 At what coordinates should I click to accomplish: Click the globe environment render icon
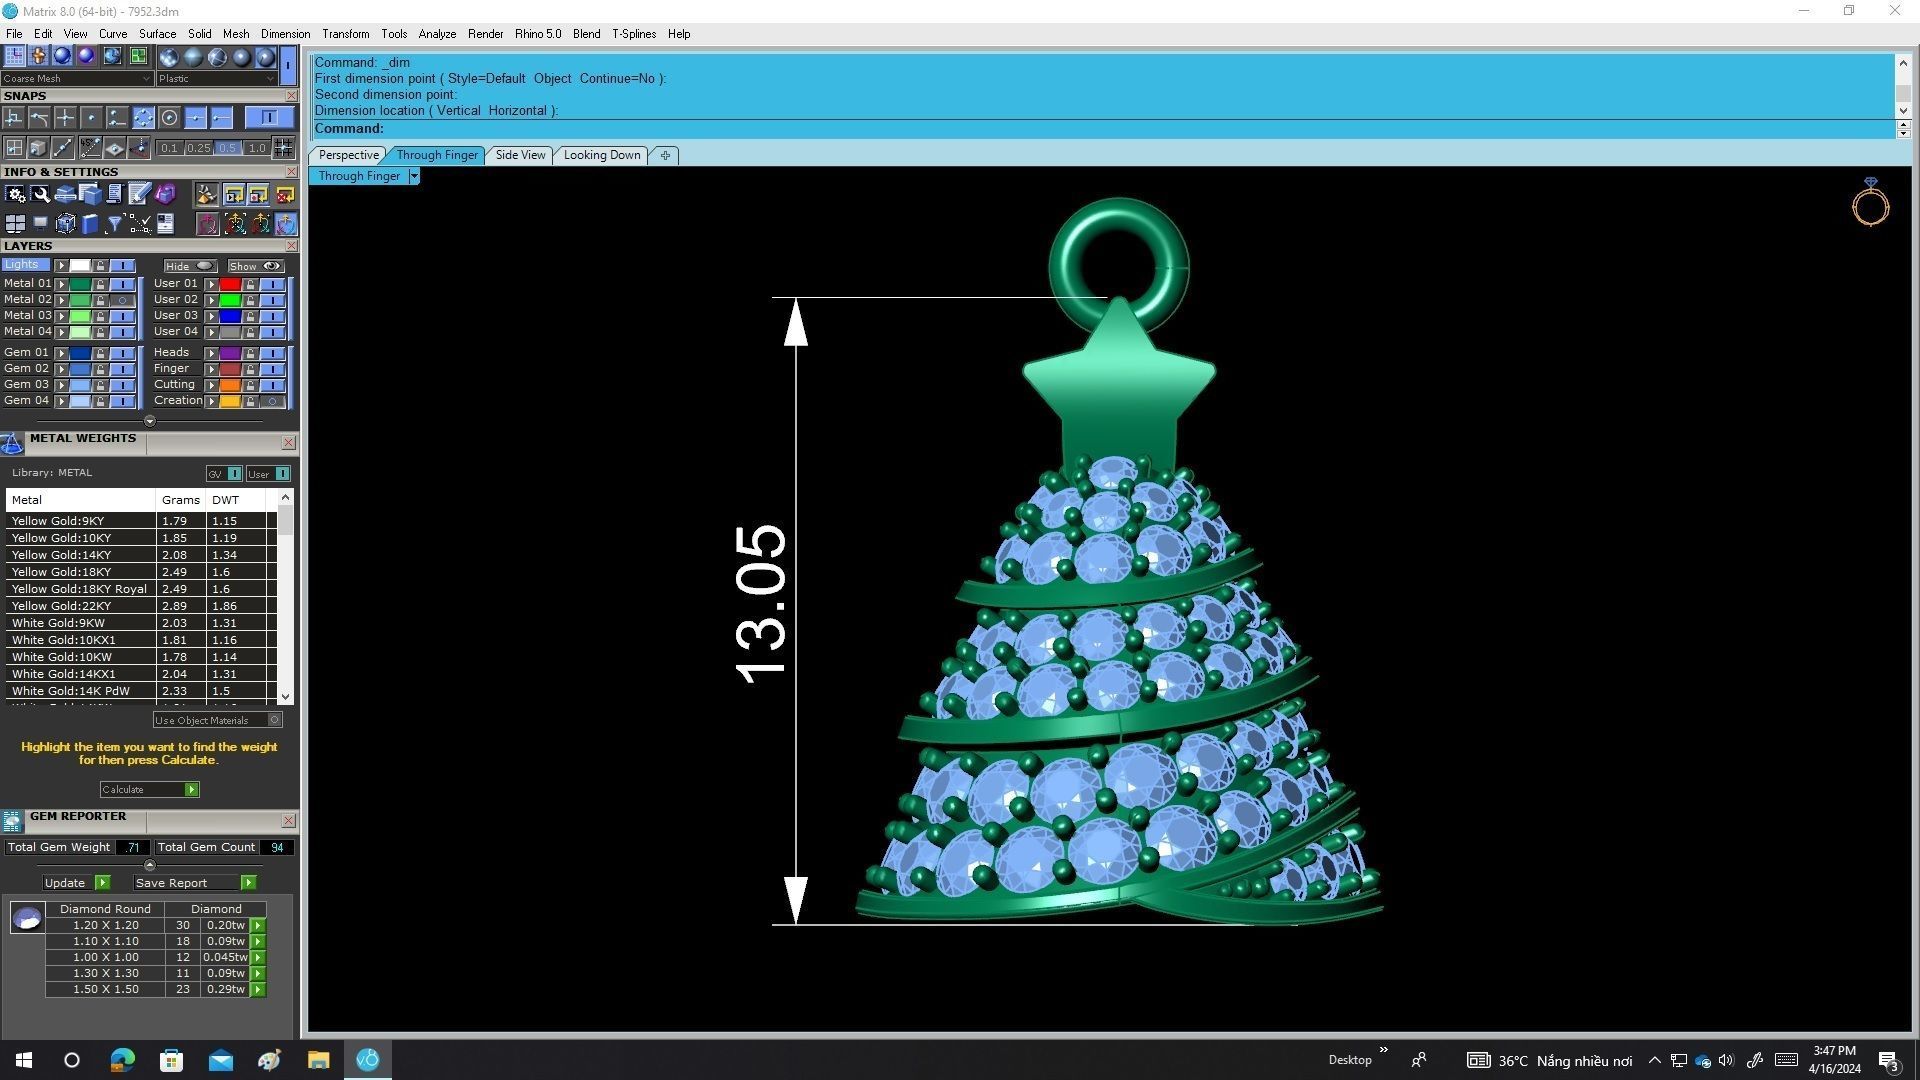click(112, 56)
